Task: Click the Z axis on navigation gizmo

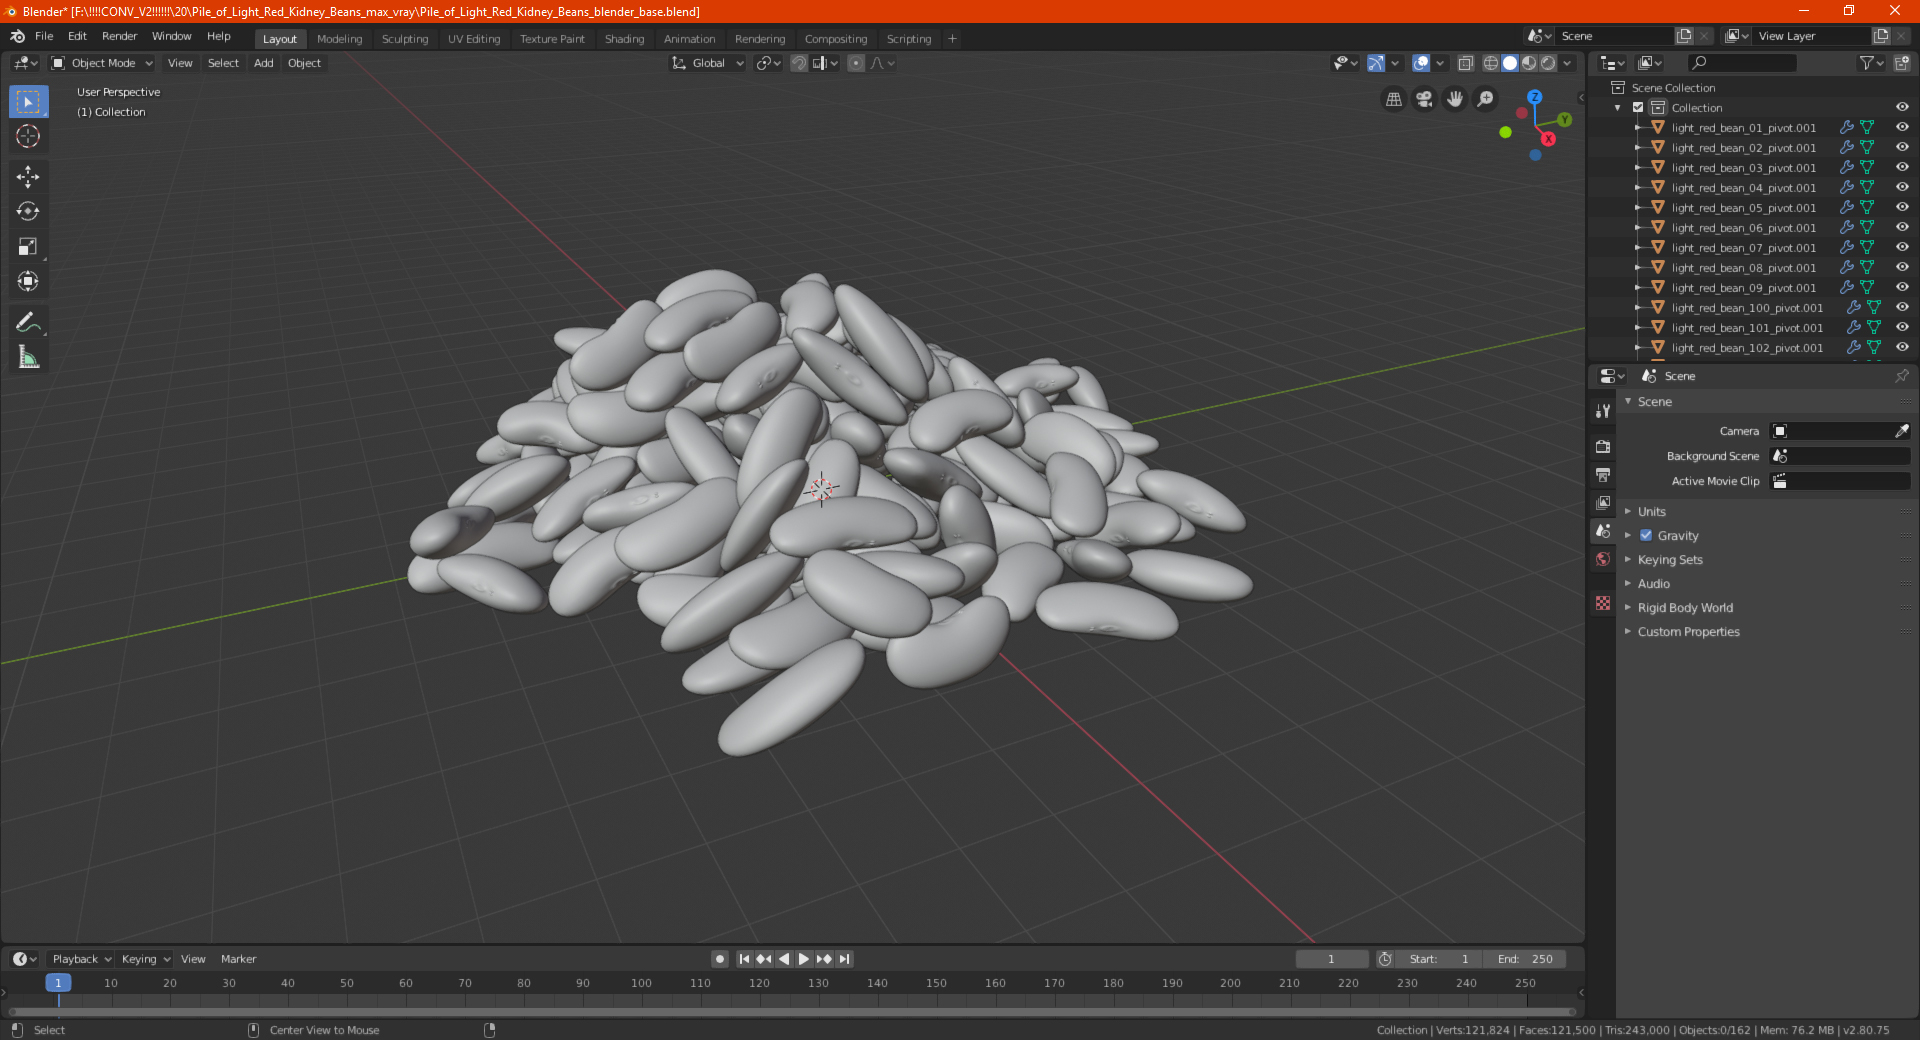Action: 1534,97
